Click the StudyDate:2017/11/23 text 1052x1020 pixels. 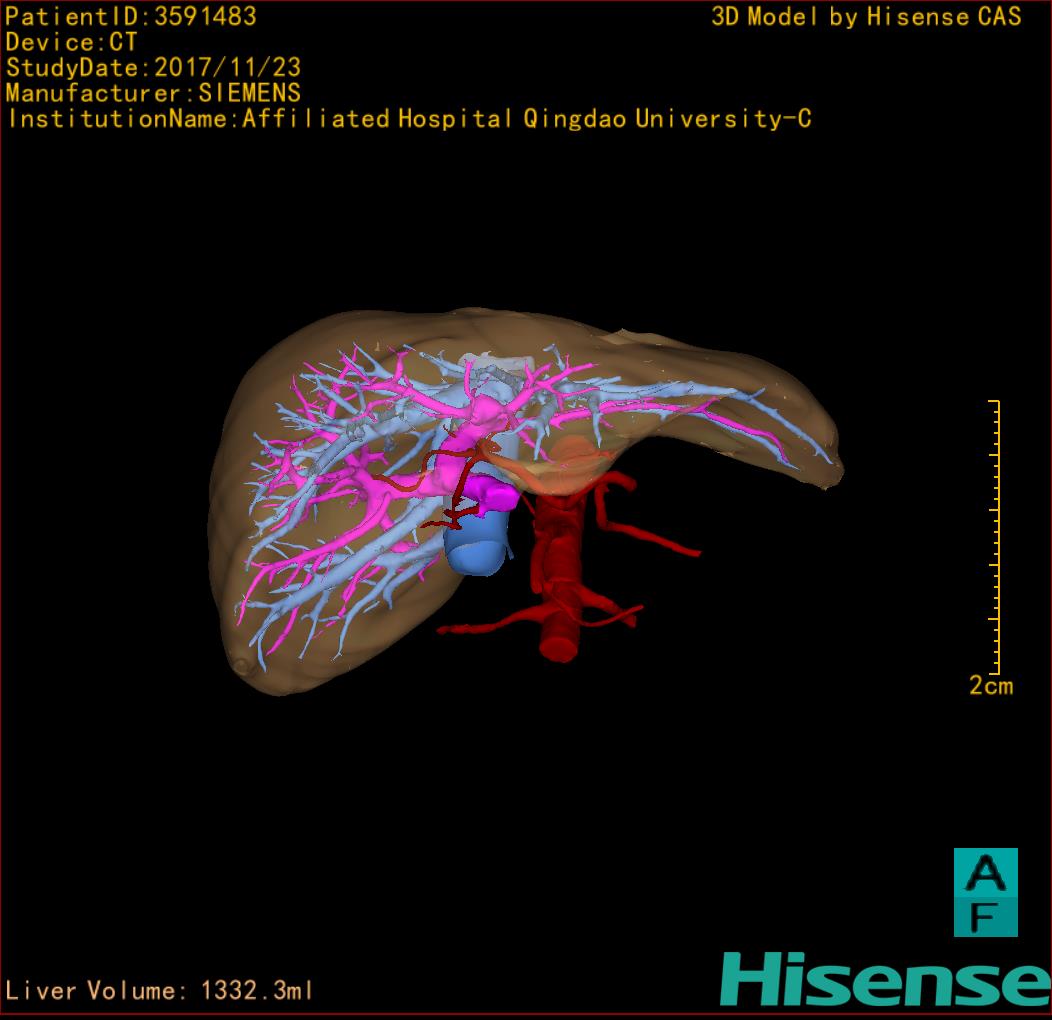(154, 67)
